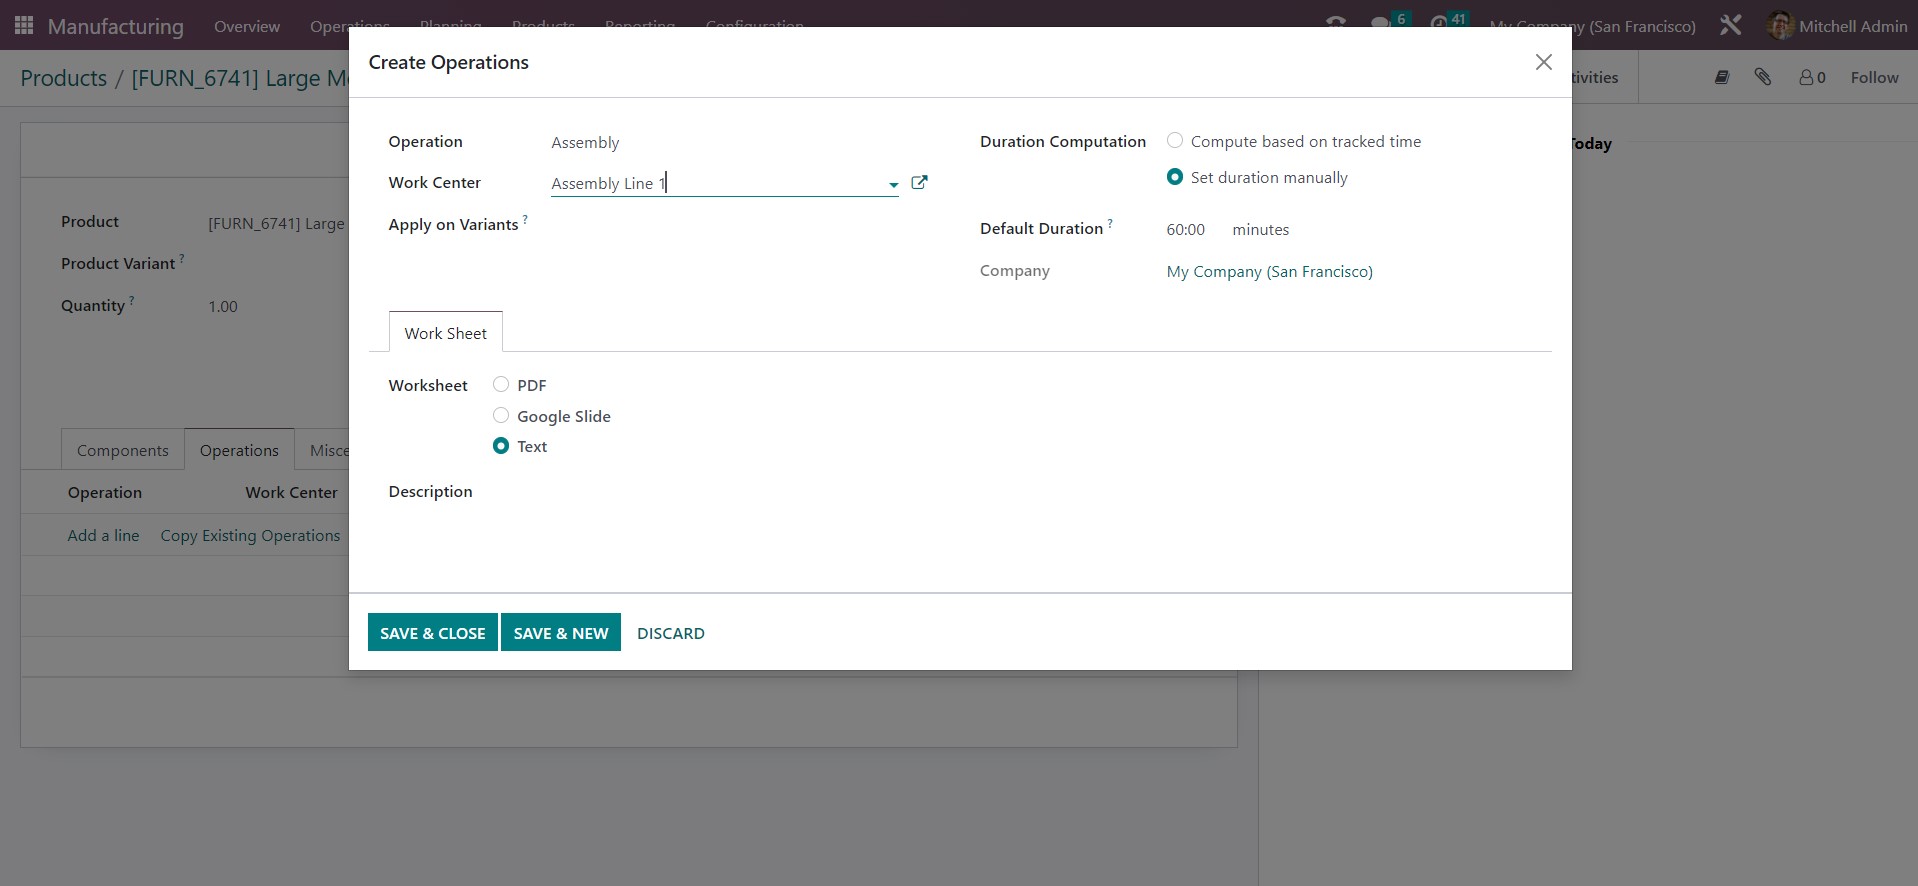Image resolution: width=1918 pixels, height=886 pixels.
Task: Close the Create Operations dialog
Action: (1543, 62)
